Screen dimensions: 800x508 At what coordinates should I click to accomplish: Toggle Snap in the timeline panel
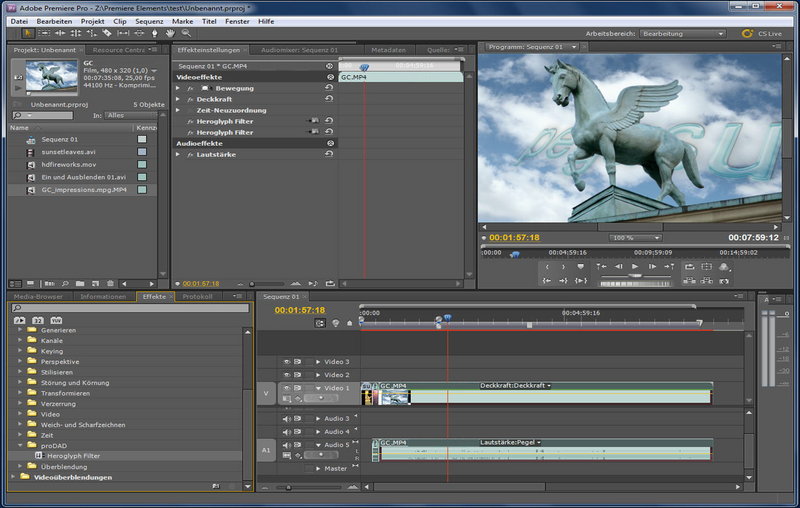[x=320, y=323]
